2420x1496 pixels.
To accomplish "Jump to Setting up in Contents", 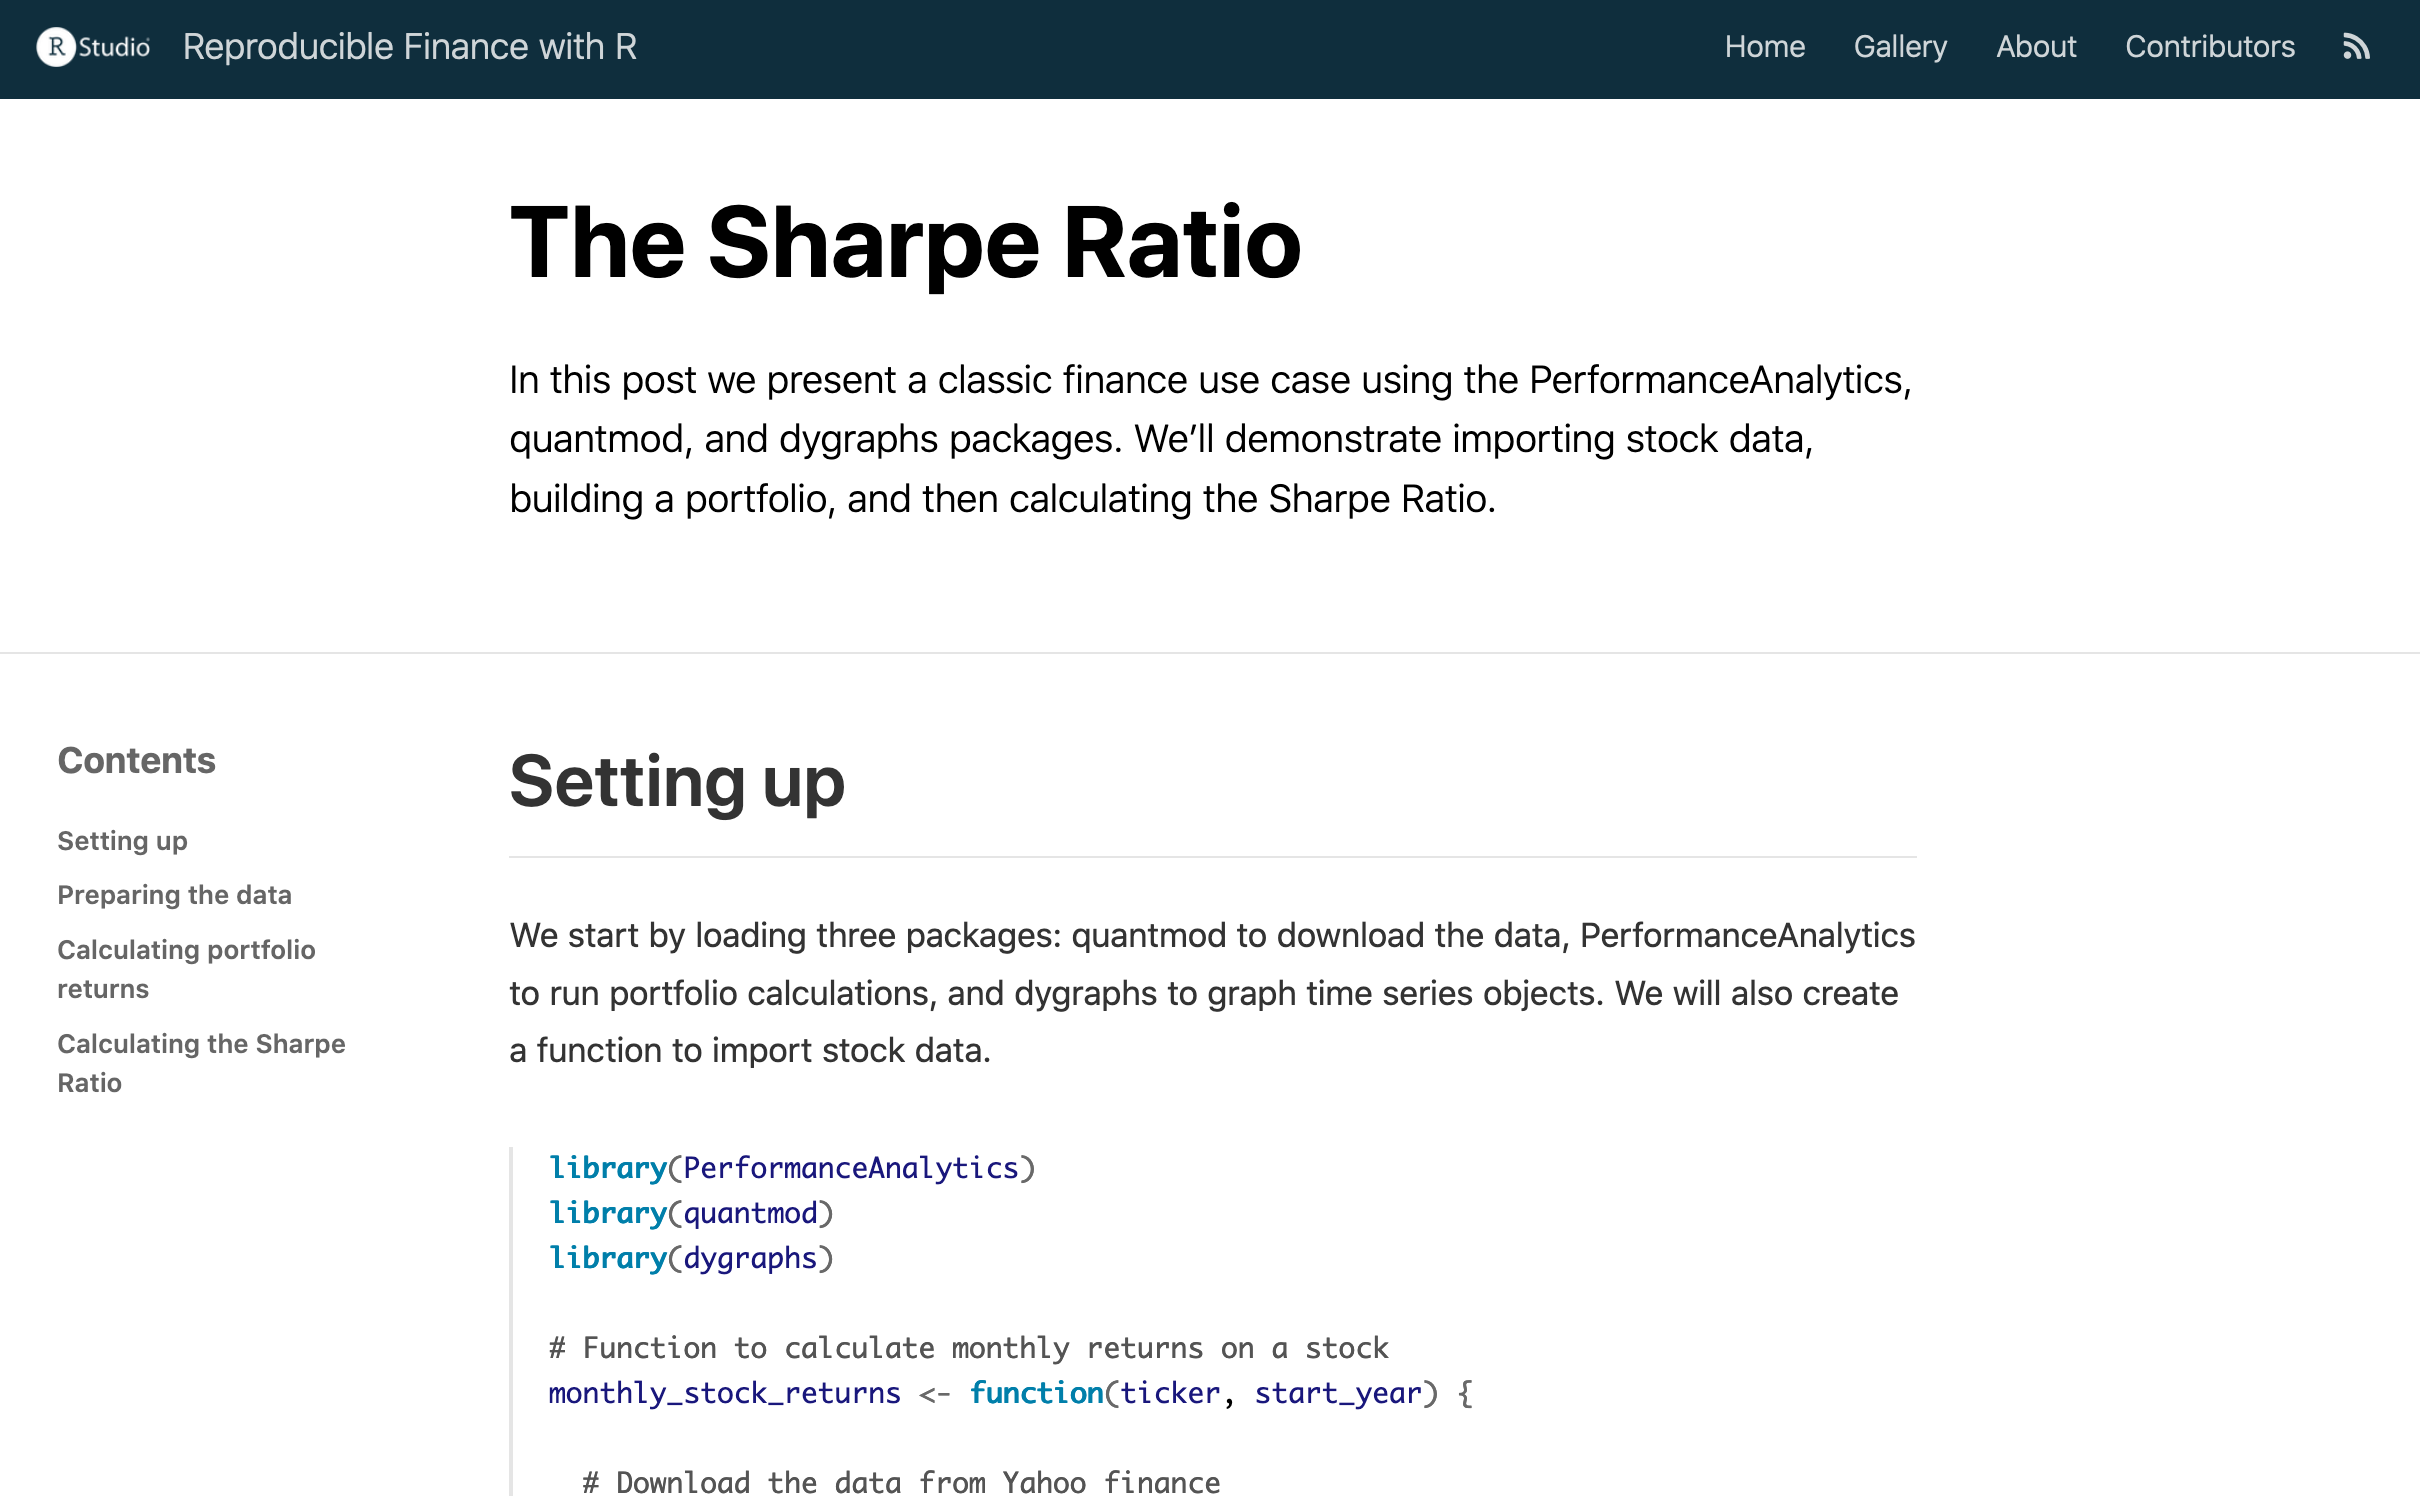I will tap(122, 841).
